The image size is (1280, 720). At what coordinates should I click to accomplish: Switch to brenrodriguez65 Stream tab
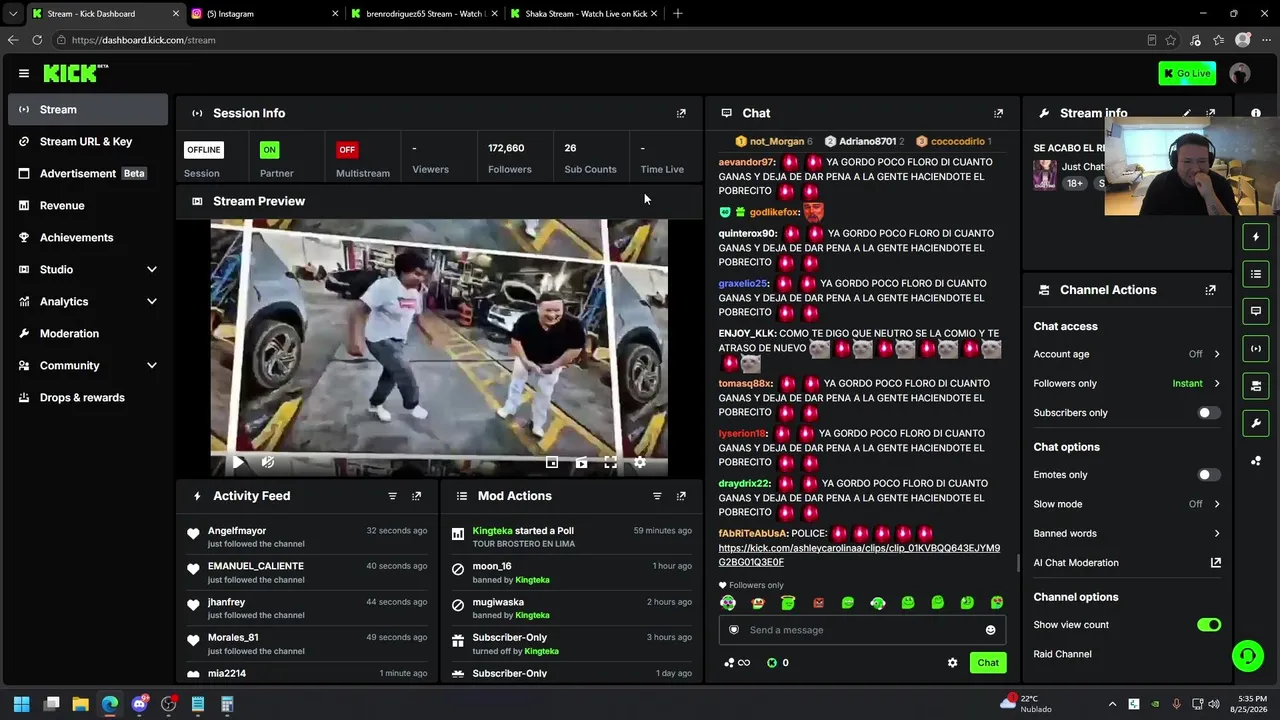click(x=425, y=14)
